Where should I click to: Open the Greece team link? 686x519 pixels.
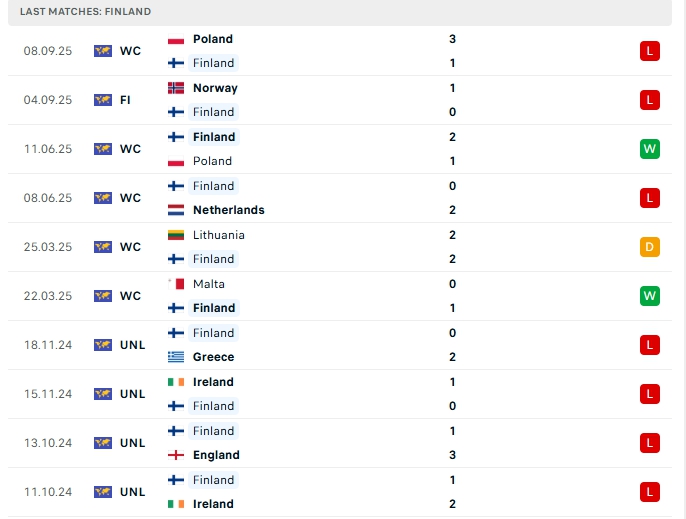[x=214, y=357]
